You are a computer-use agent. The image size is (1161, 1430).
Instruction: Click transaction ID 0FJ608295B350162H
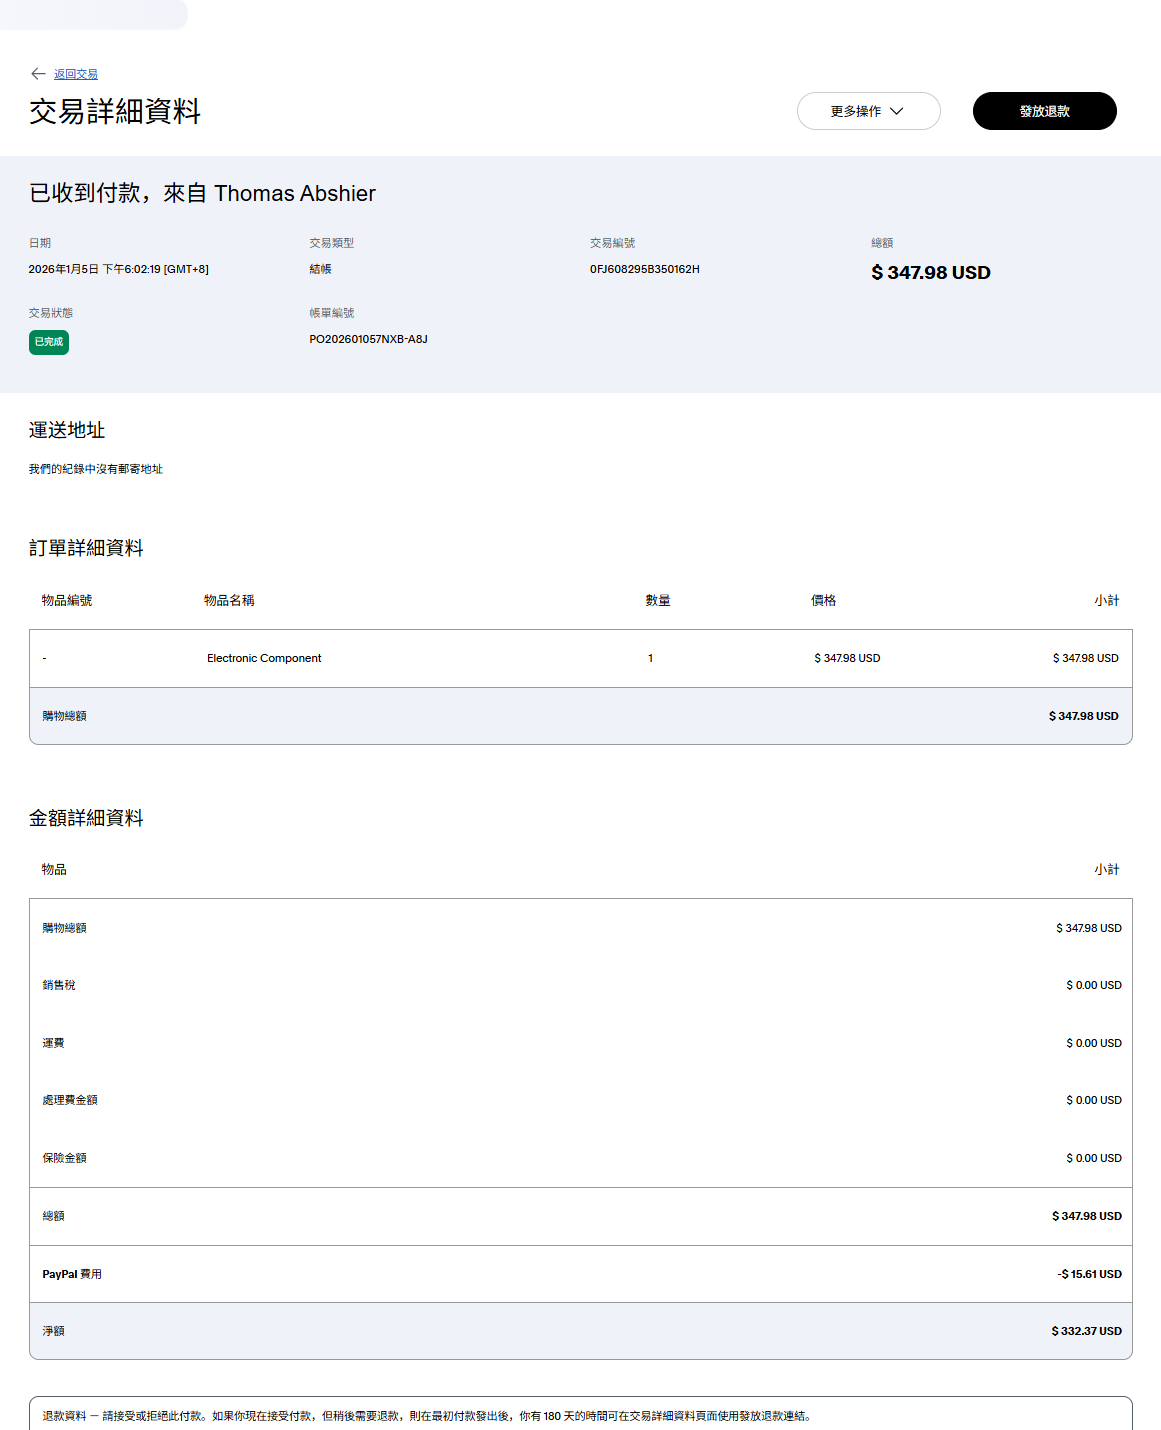pos(644,269)
